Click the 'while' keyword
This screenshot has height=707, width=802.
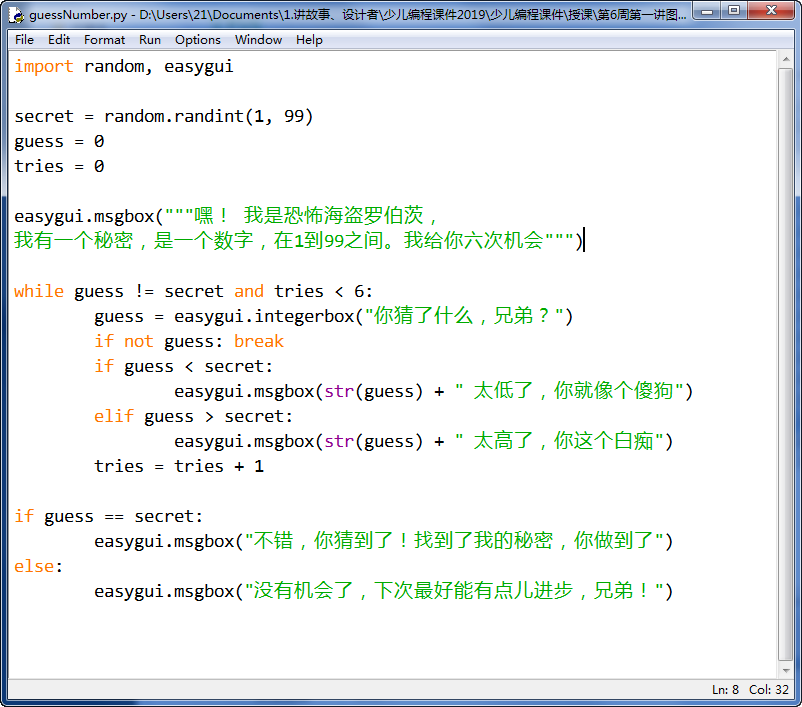pyautogui.click(x=39, y=292)
